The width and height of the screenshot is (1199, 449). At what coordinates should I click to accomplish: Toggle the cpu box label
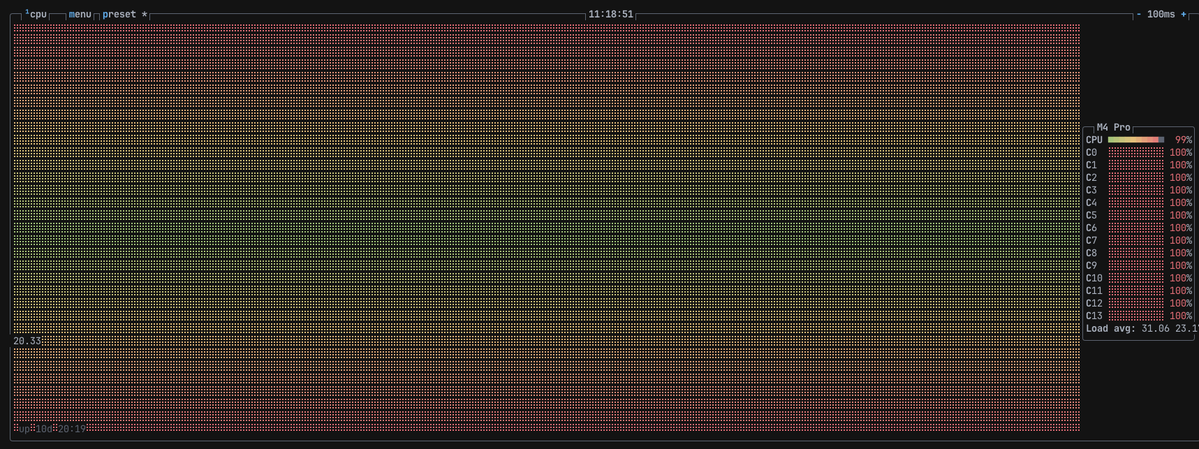coord(36,15)
